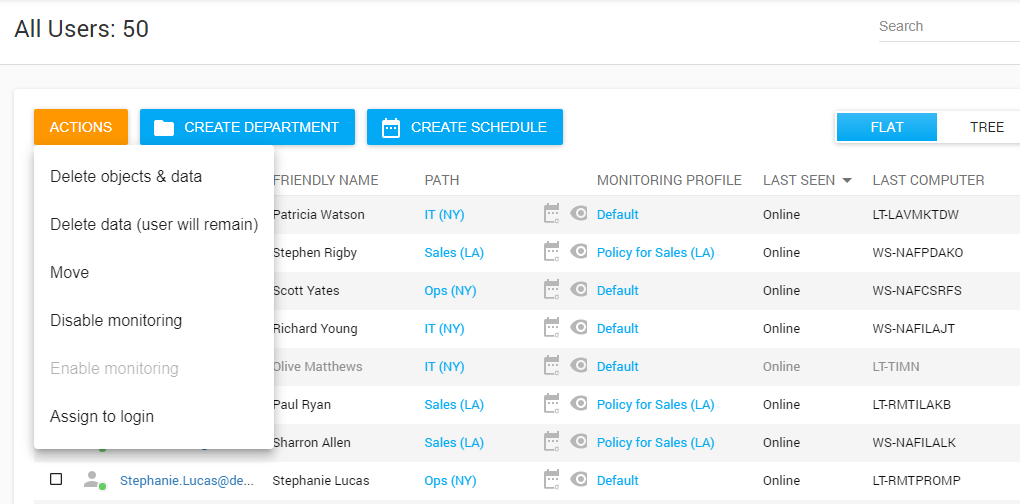
Task: Open Default profile for Patricia Watson
Action: coord(617,215)
